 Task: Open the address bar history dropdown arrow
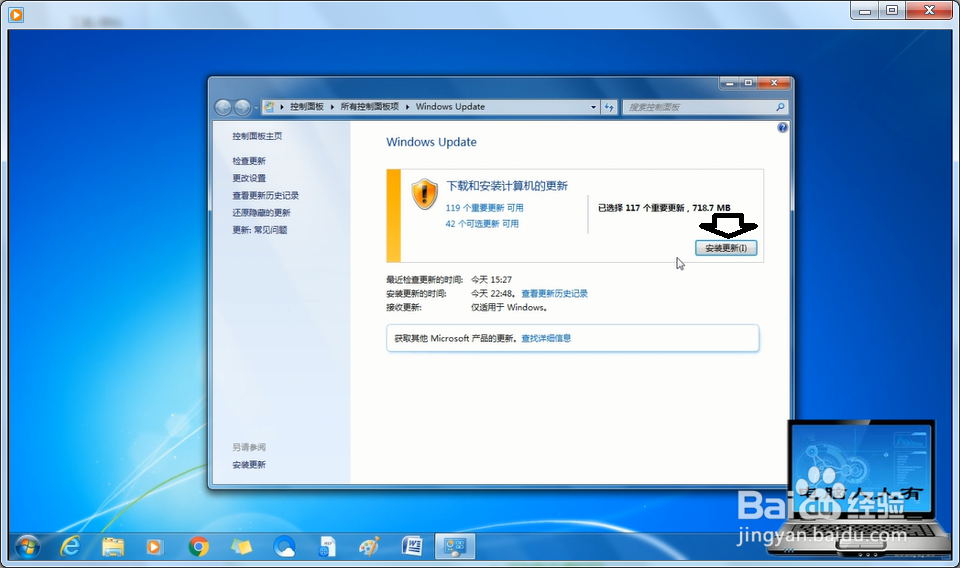coord(593,107)
